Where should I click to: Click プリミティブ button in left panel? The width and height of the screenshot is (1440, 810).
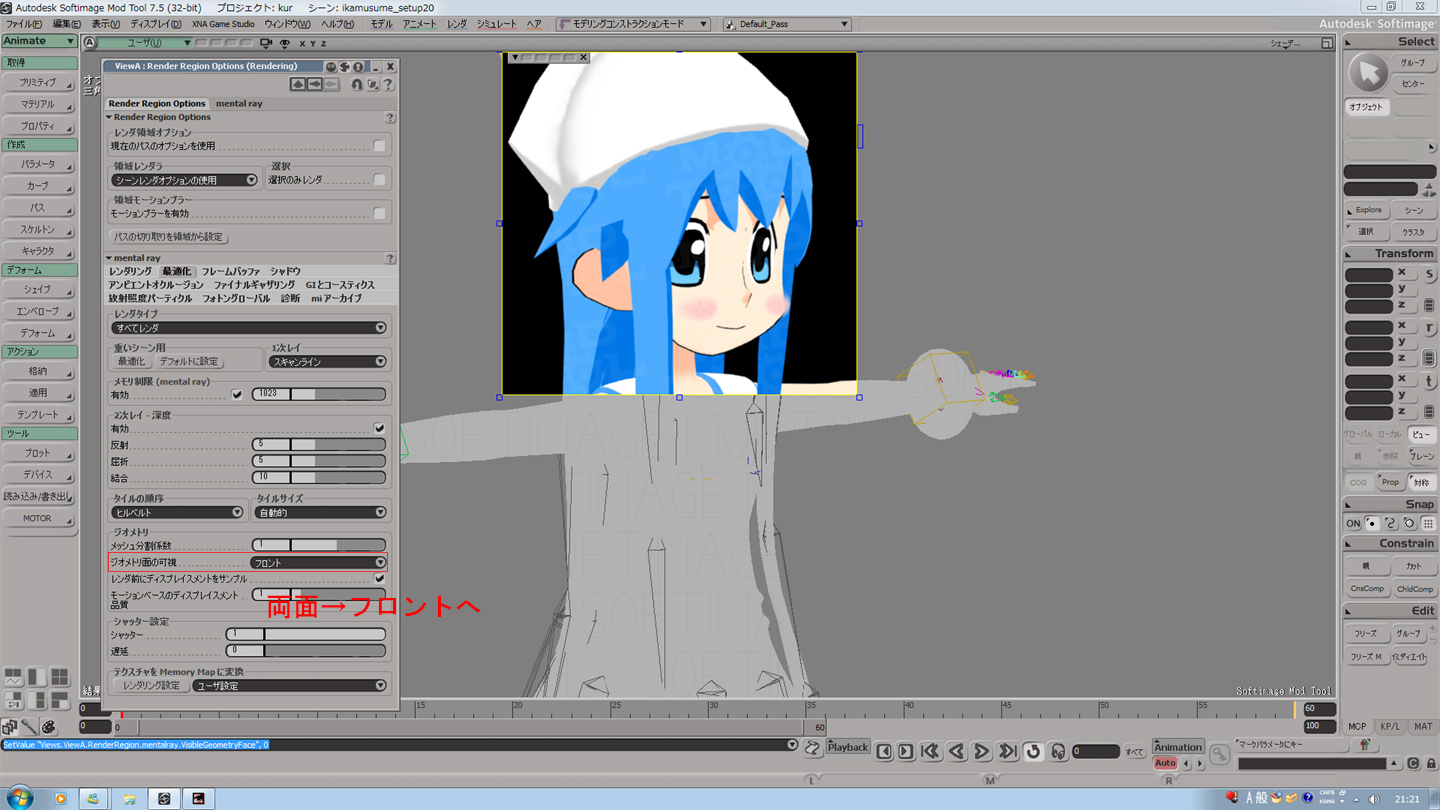[x=39, y=83]
